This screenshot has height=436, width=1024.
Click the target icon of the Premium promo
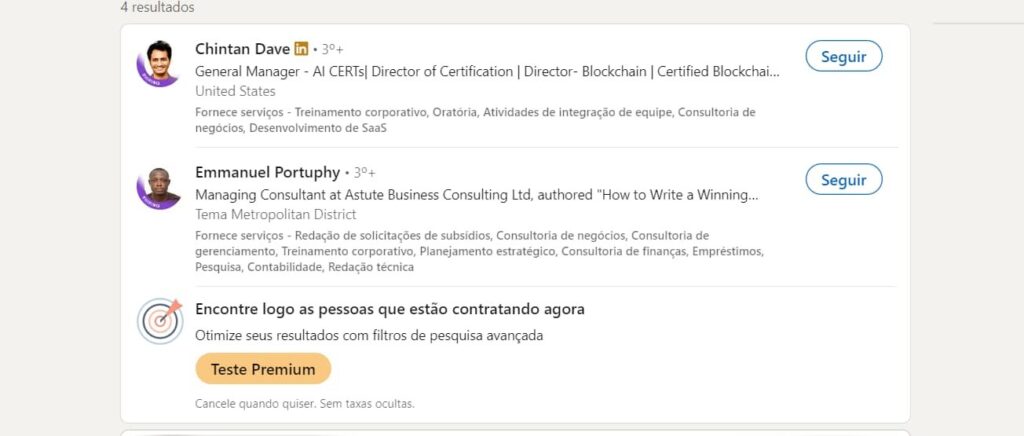(160, 321)
